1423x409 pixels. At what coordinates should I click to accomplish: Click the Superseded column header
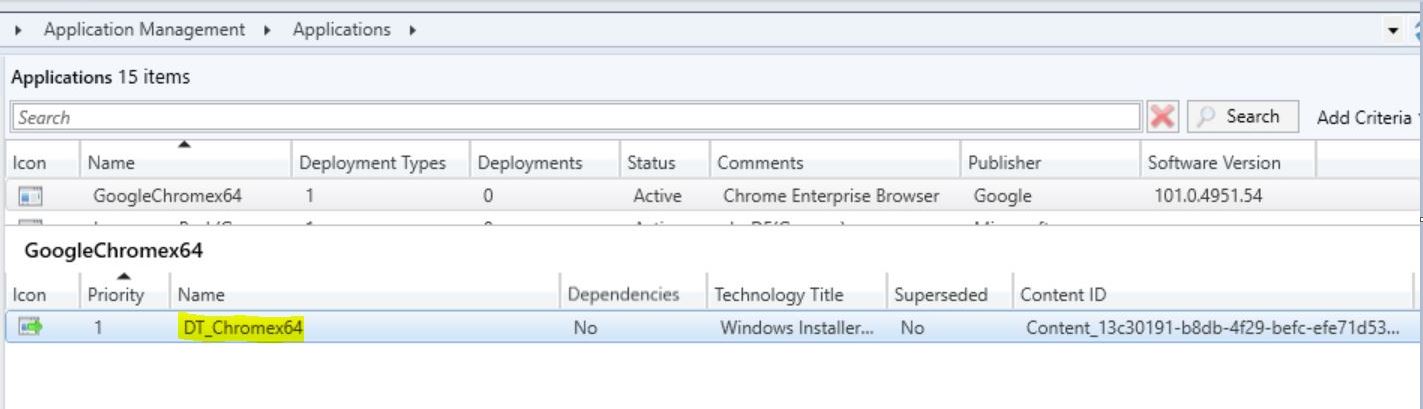coord(949,295)
